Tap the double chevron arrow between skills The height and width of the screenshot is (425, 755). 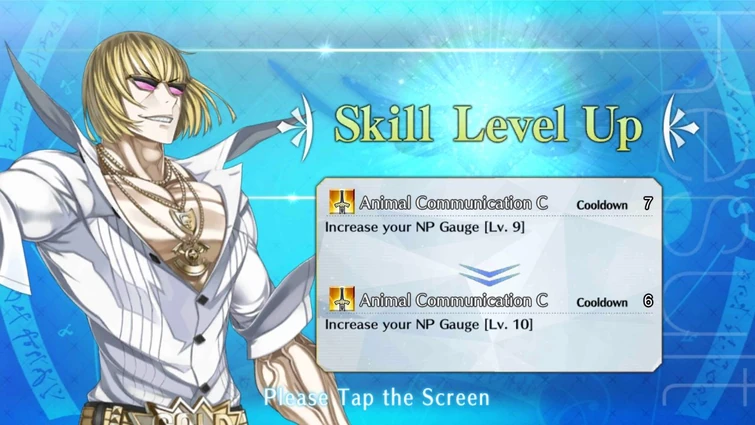coord(489,274)
